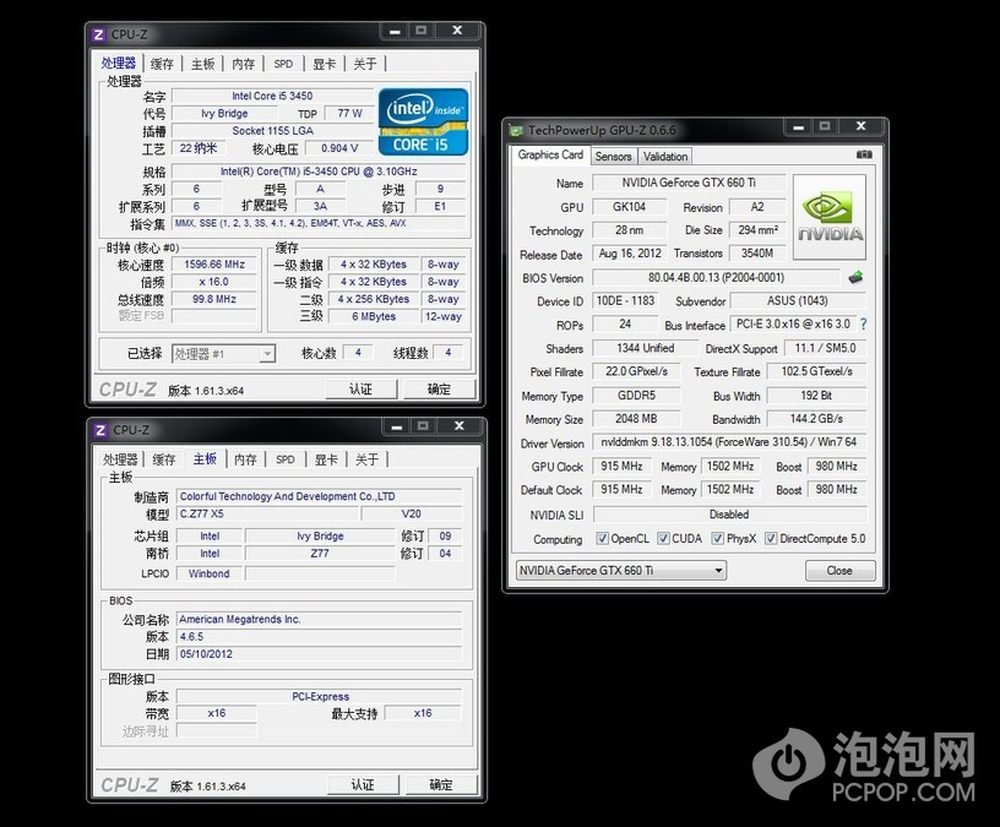
Task: Select the 内存 tab in top CPU-Z window
Action: point(243,64)
